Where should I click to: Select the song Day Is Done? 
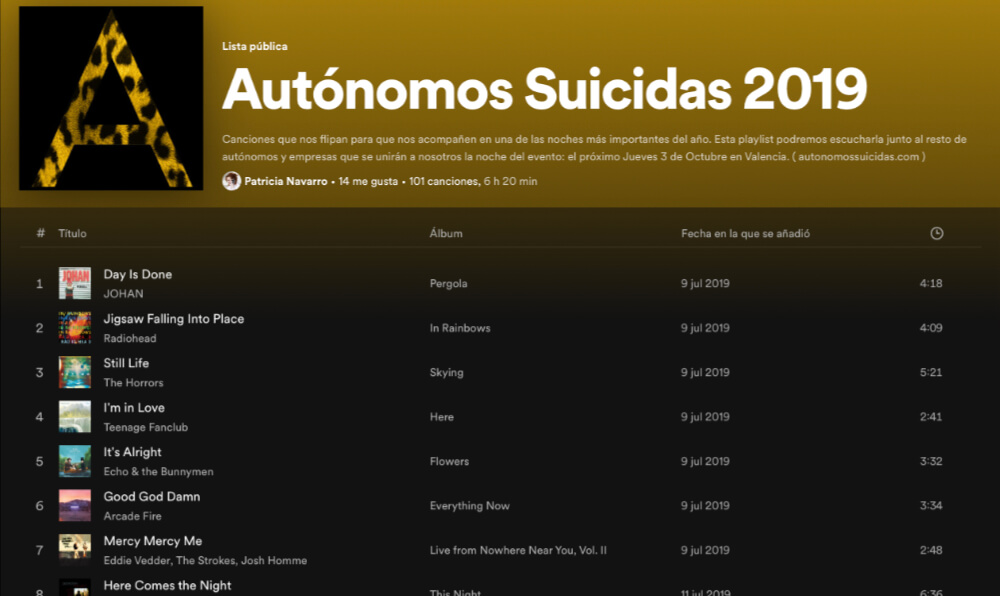tap(138, 274)
